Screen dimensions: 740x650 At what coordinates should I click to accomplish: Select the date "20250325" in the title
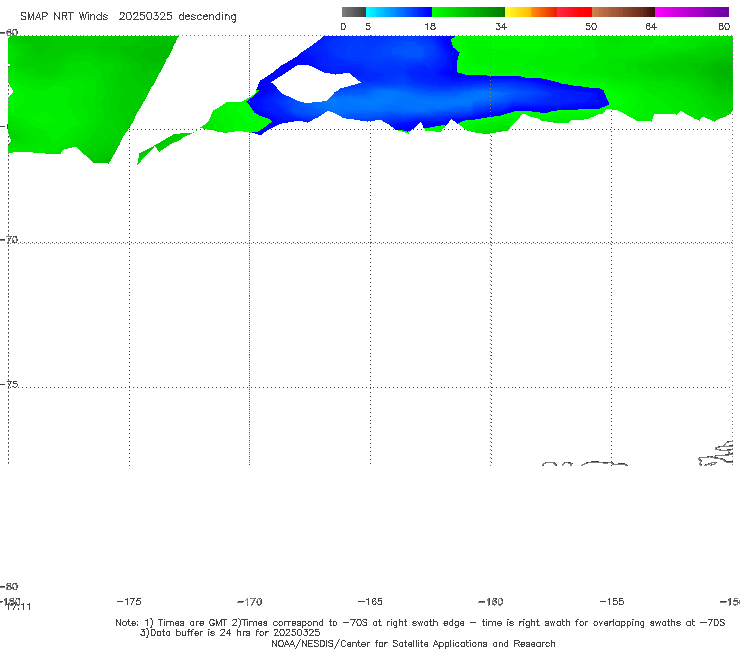coord(145,17)
